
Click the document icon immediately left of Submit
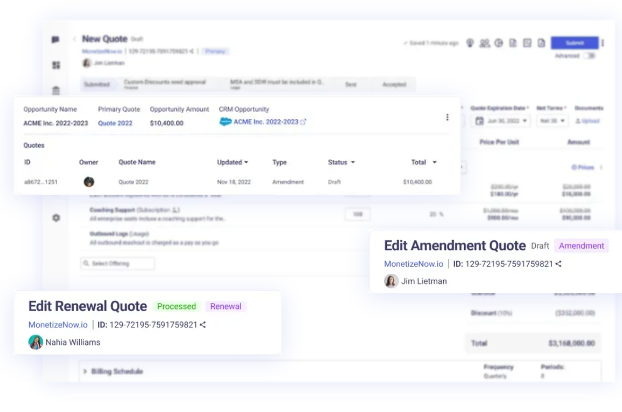click(541, 43)
